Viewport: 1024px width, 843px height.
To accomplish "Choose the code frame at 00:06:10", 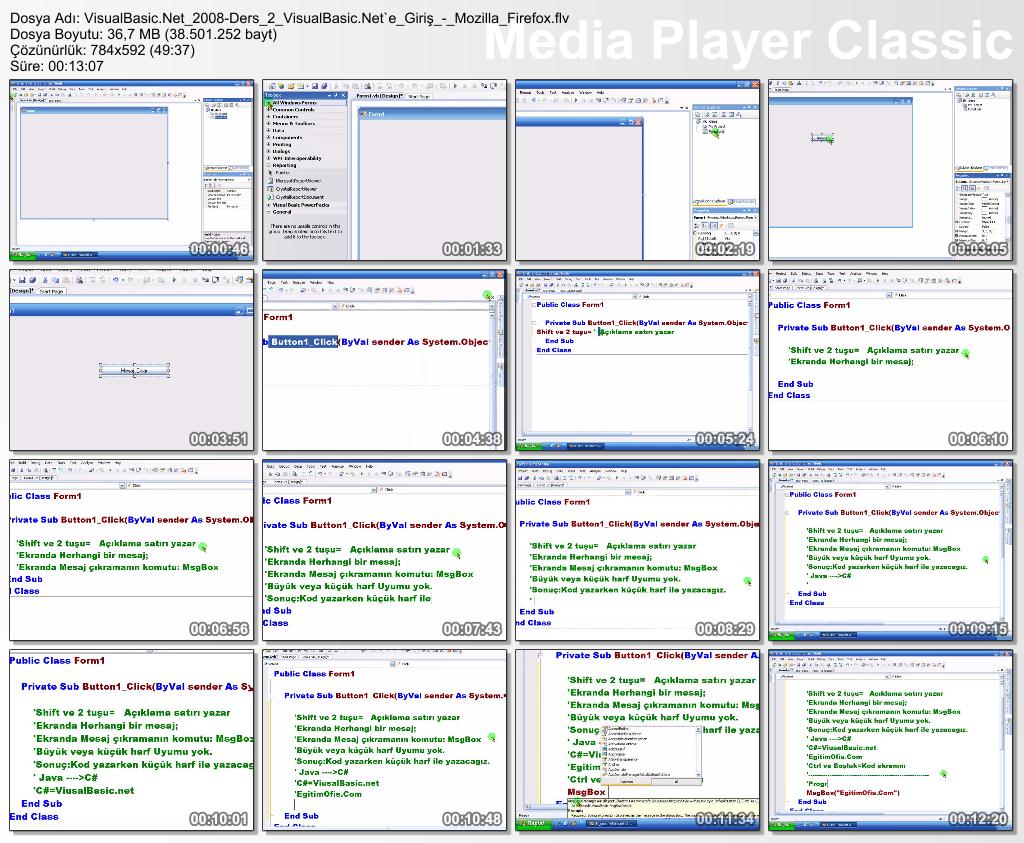I will tap(890, 360).
